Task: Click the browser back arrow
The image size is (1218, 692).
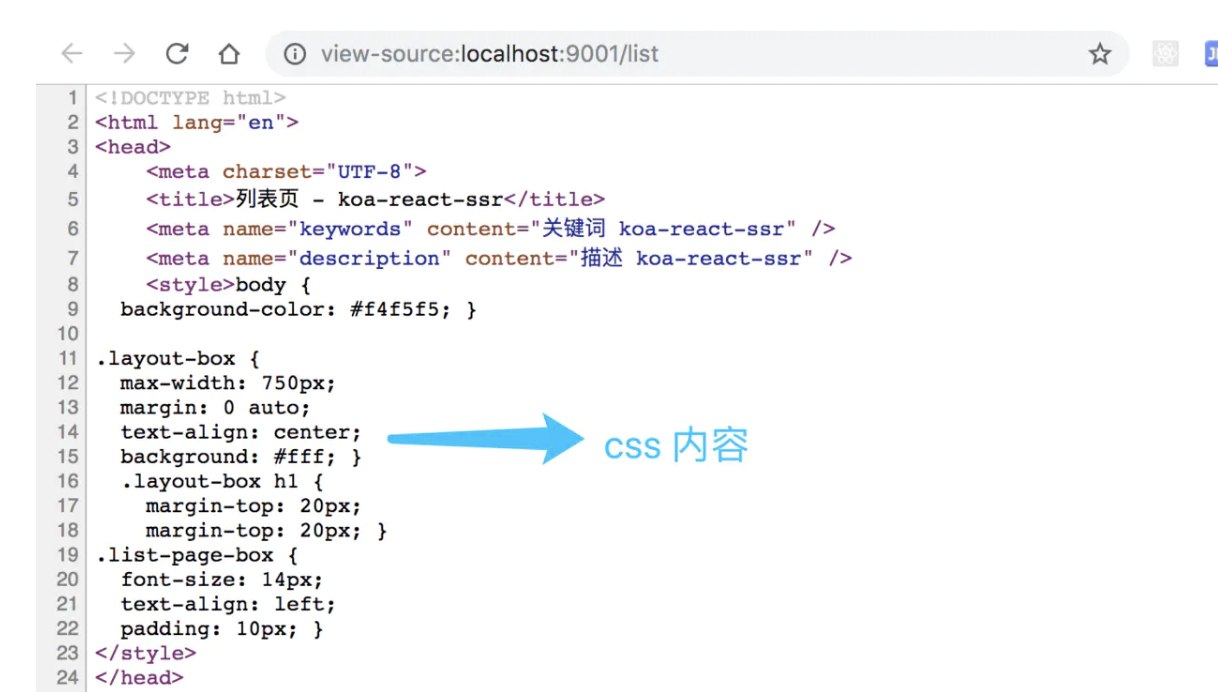Action: pos(72,54)
